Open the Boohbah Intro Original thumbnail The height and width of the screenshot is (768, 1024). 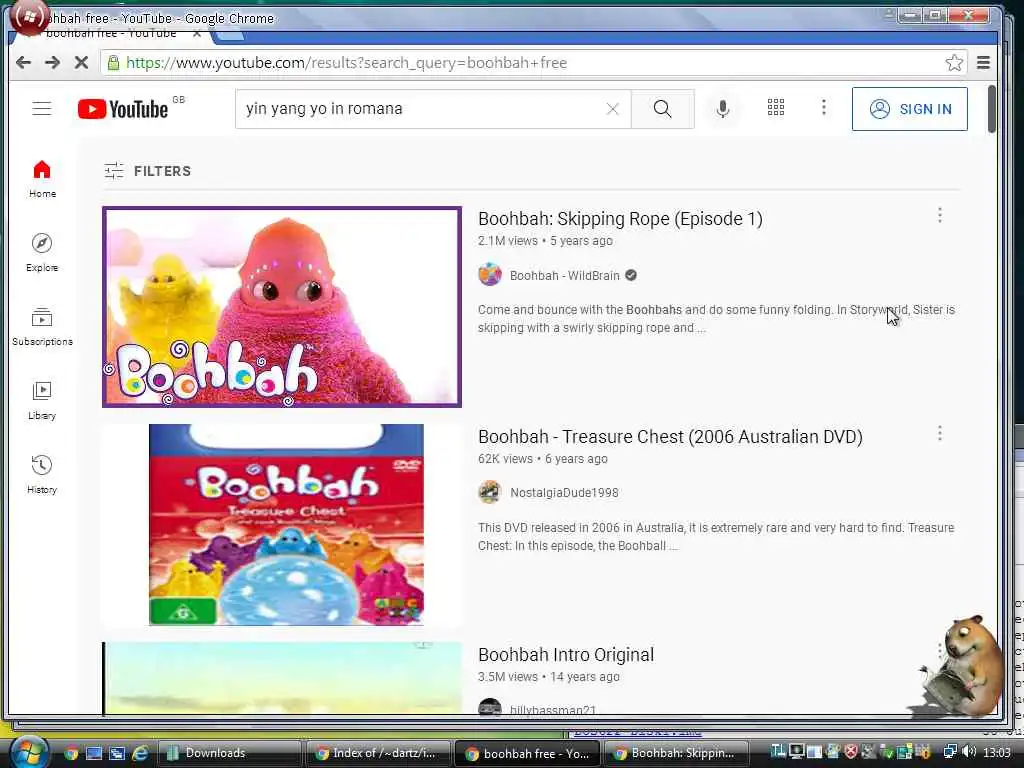coord(282,678)
